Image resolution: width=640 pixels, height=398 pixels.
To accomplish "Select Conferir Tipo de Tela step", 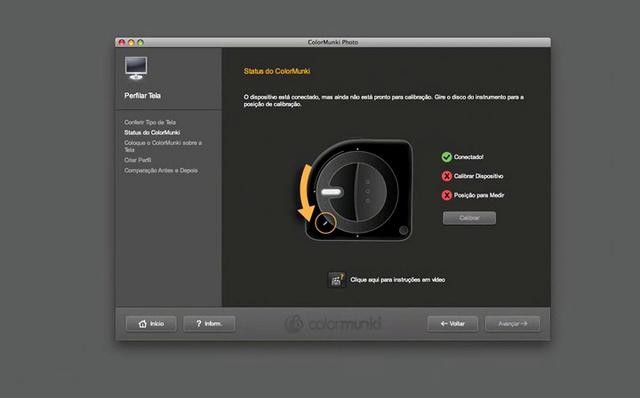I will point(150,122).
